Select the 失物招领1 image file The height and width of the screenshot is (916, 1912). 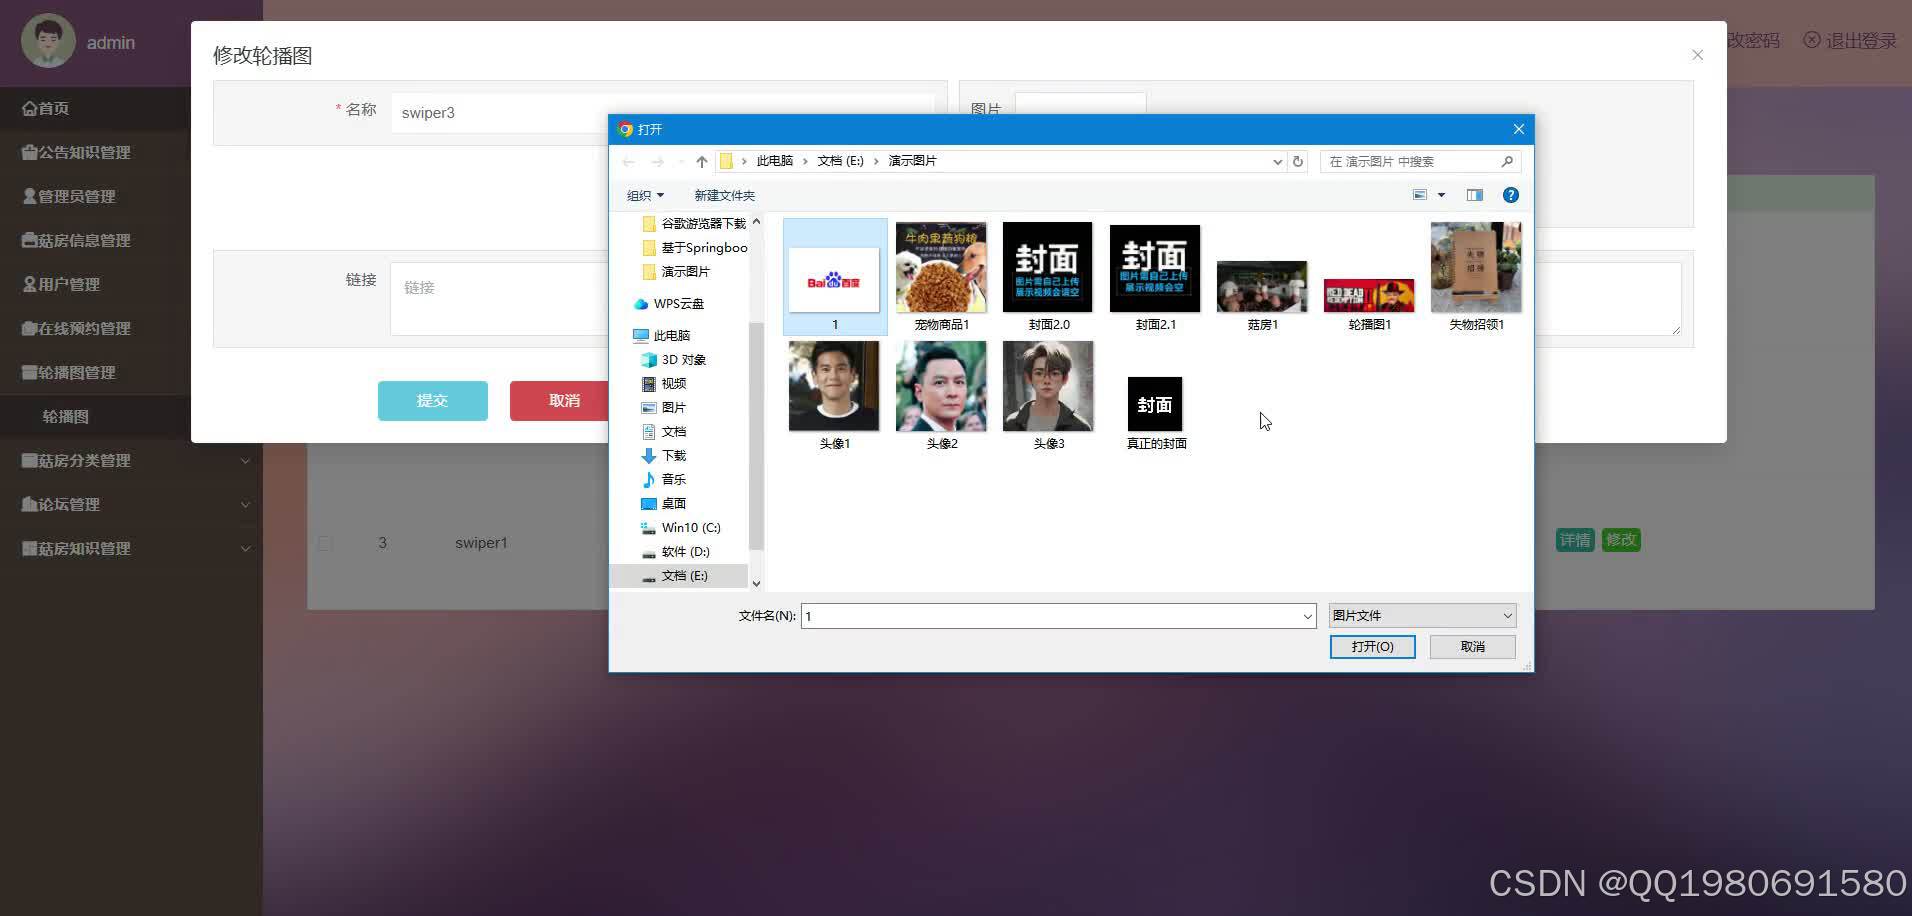(1476, 277)
